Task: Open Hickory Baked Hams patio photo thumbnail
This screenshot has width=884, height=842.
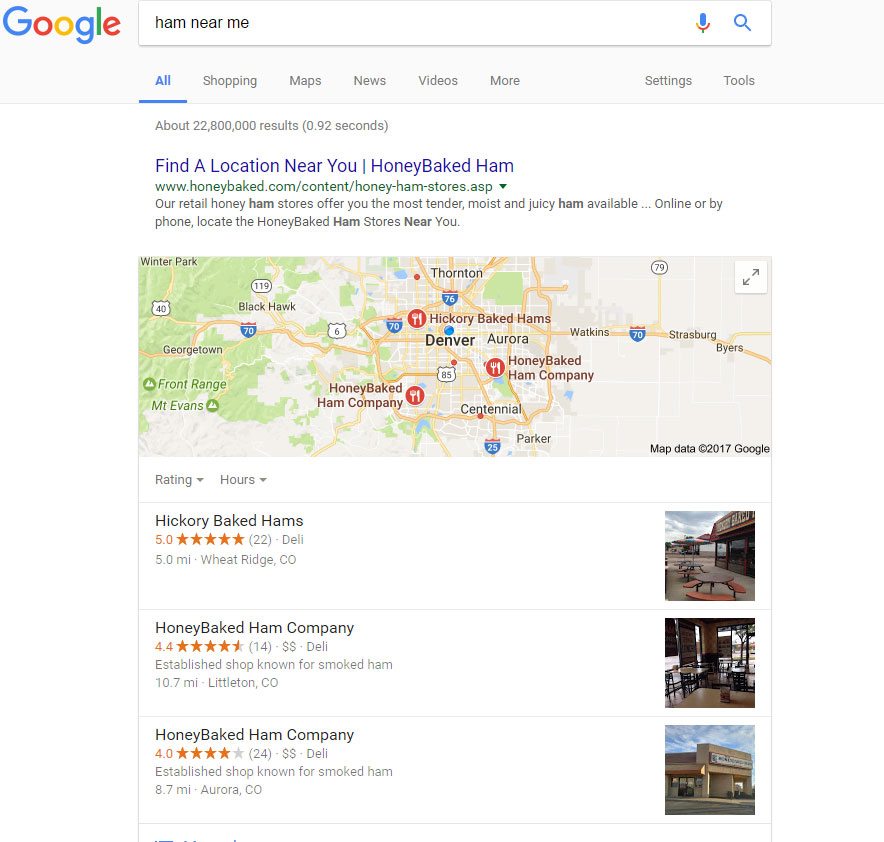Action: pyautogui.click(x=710, y=556)
